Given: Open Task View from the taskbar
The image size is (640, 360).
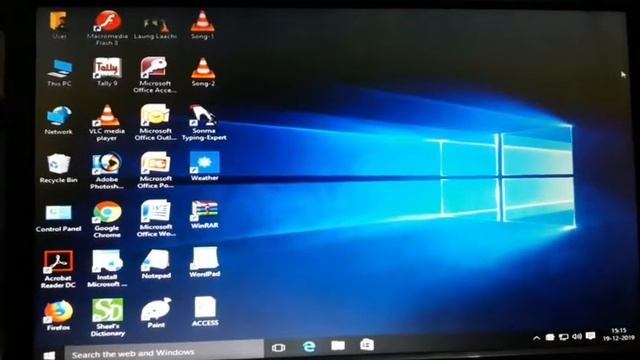Looking at the screenshot, I should [278, 348].
